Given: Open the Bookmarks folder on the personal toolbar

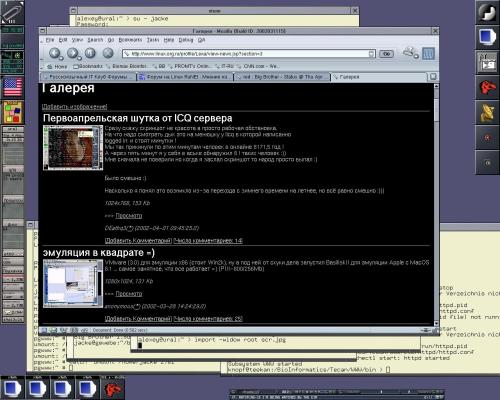Looking at the screenshot, I should pos(88,66).
